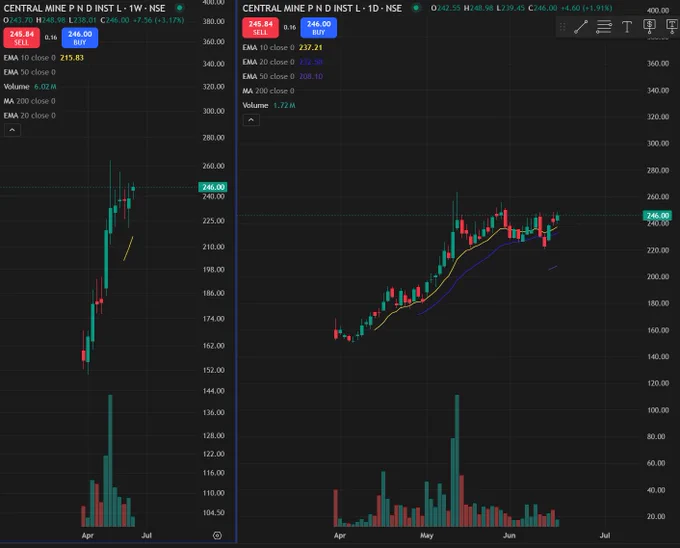Viewport: 680px width, 548px height.
Task: Click the Jun label on daily time axis
Action: (509, 535)
